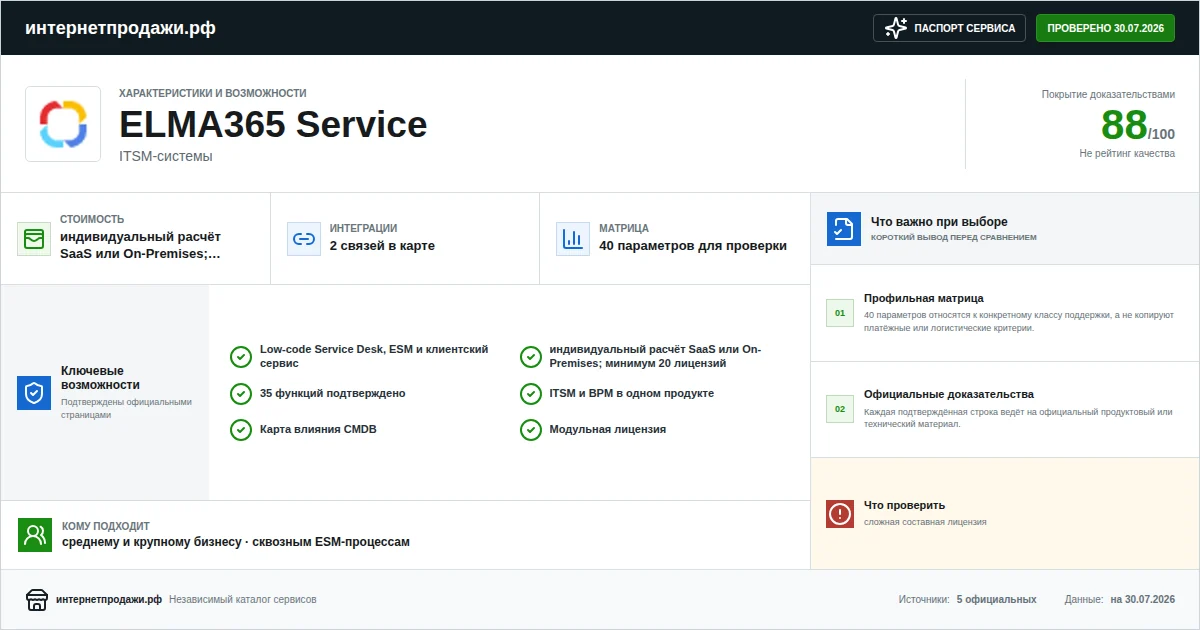Viewport: 1200px width, 630px height.
Task: Click Карта влияния CMDB text
Action: (318, 430)
